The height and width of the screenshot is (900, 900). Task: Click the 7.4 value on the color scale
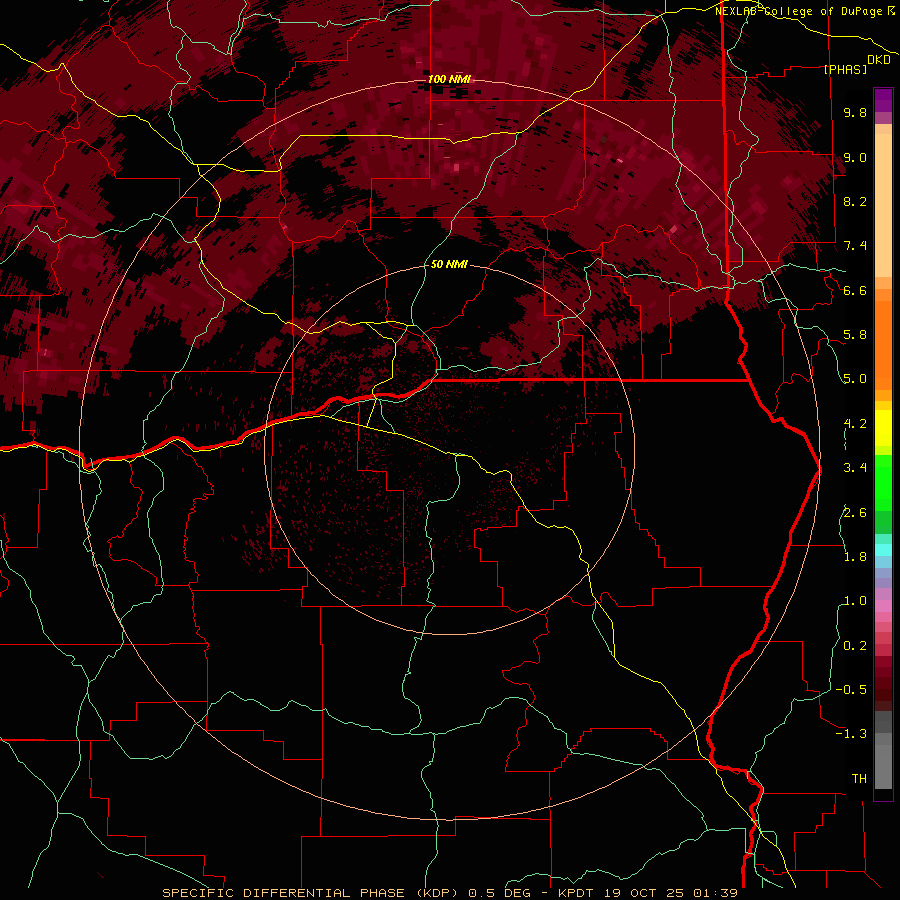click(x=855, y=246)
